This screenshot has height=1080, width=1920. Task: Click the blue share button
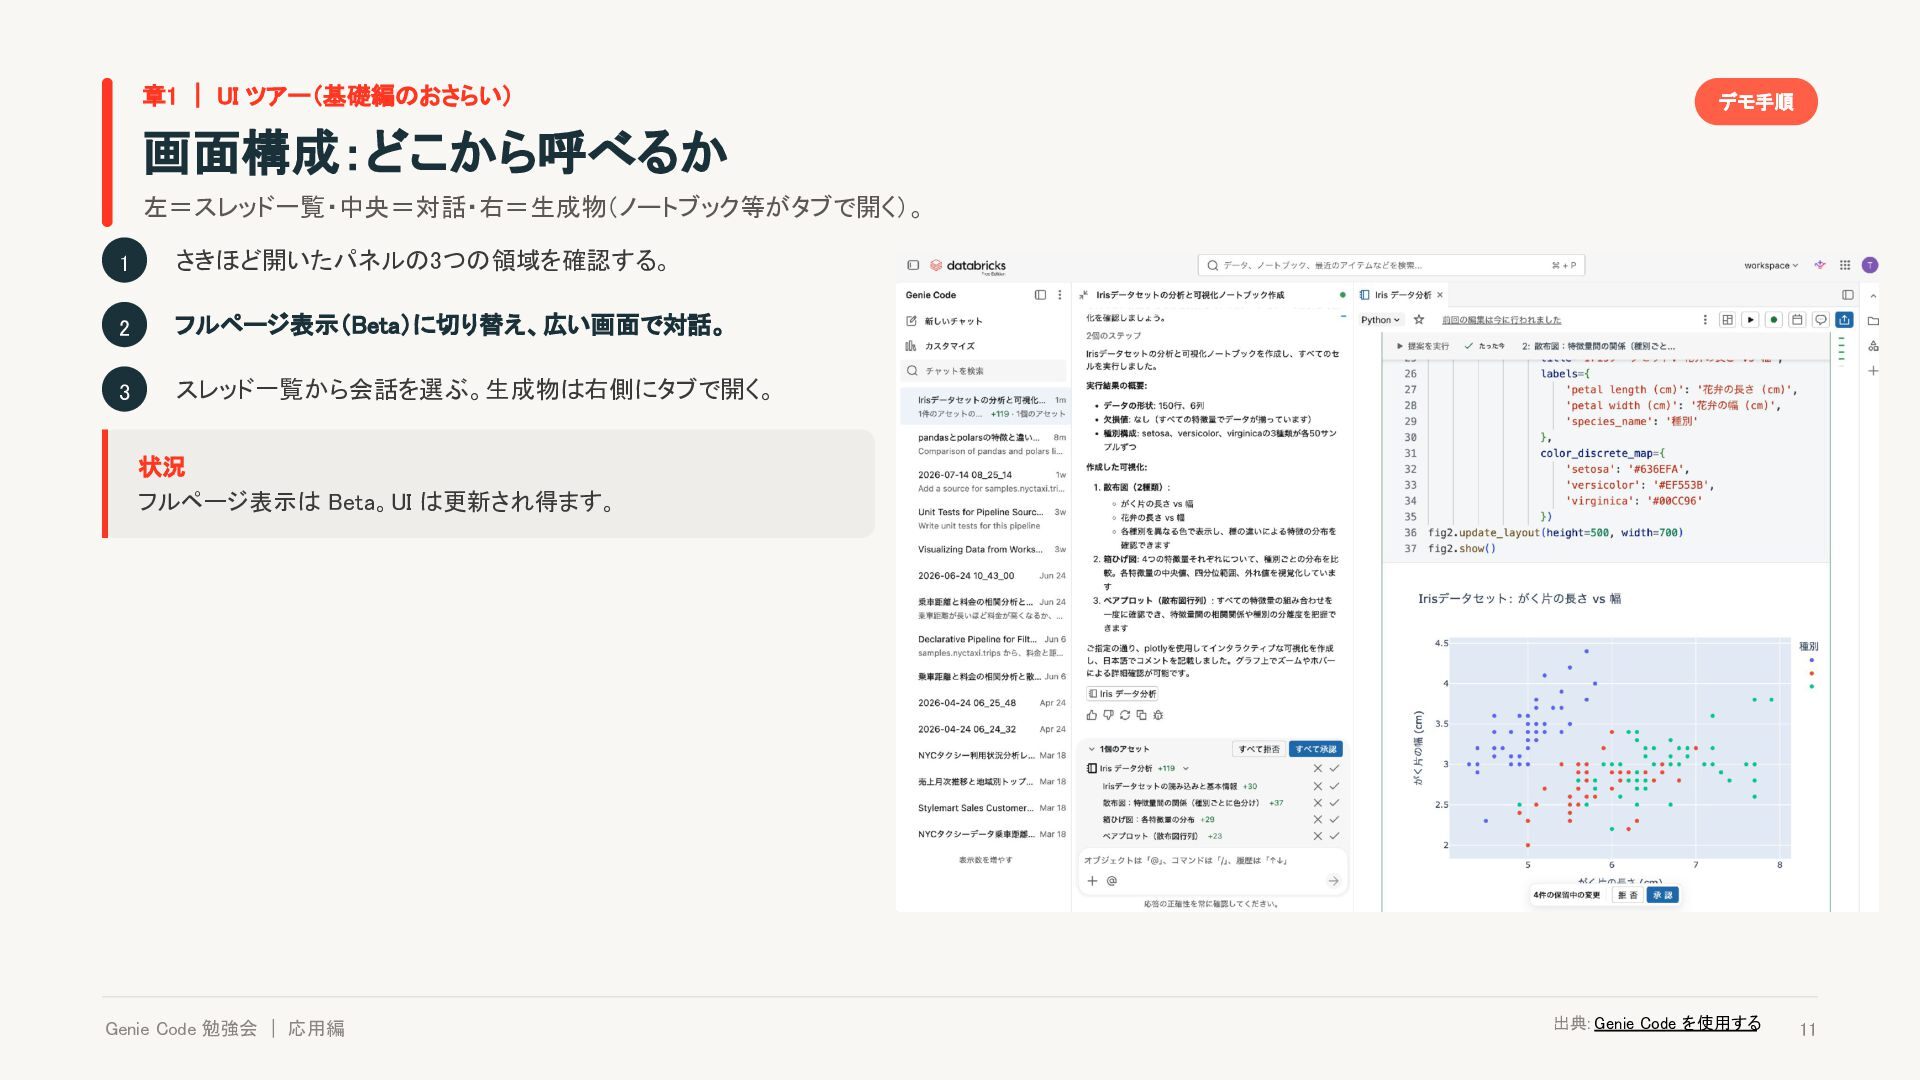tap(1845, 320)
